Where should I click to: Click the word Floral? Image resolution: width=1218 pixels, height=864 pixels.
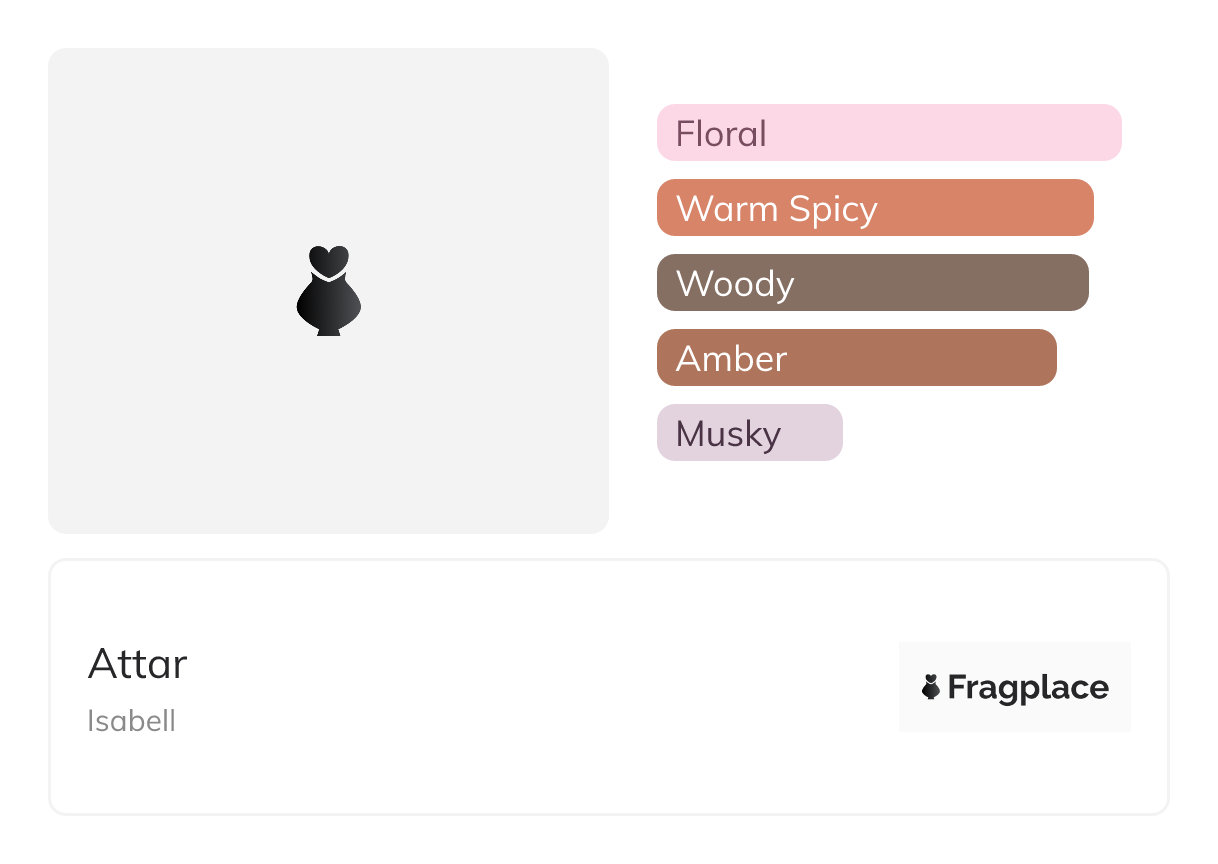click(721, 133)
